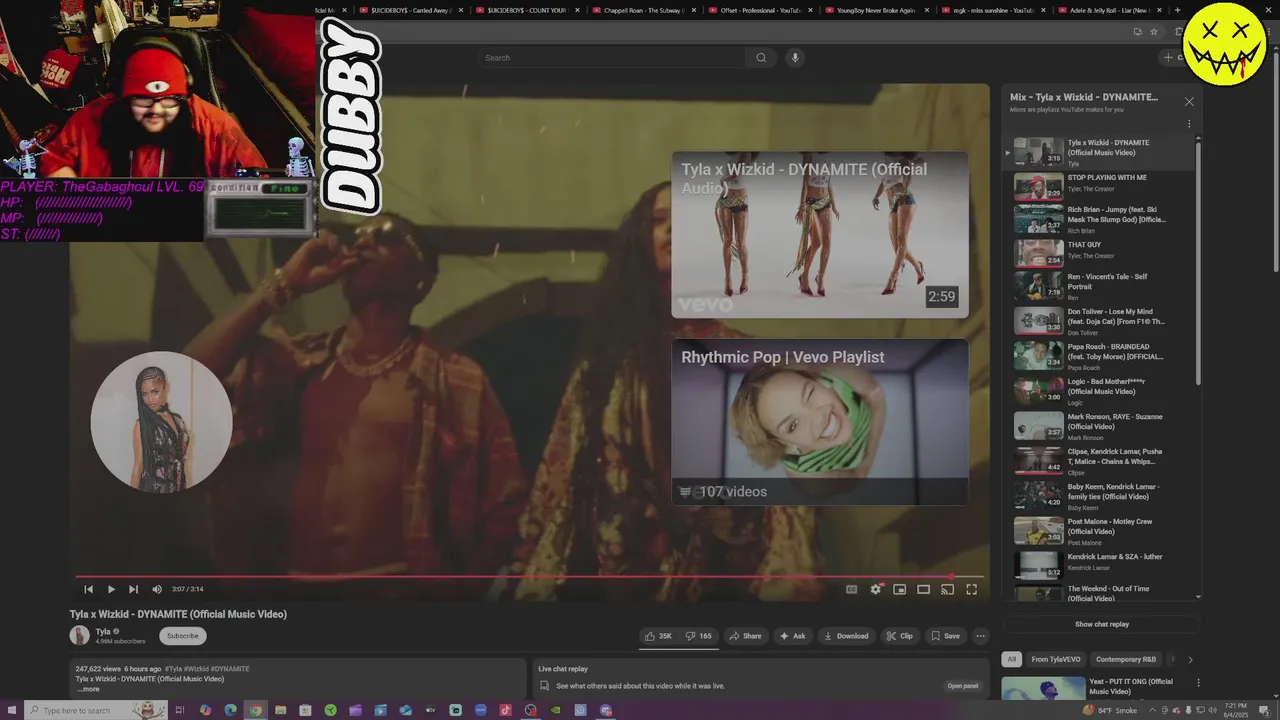Cast the video to a TV

[x=948, y=589]
